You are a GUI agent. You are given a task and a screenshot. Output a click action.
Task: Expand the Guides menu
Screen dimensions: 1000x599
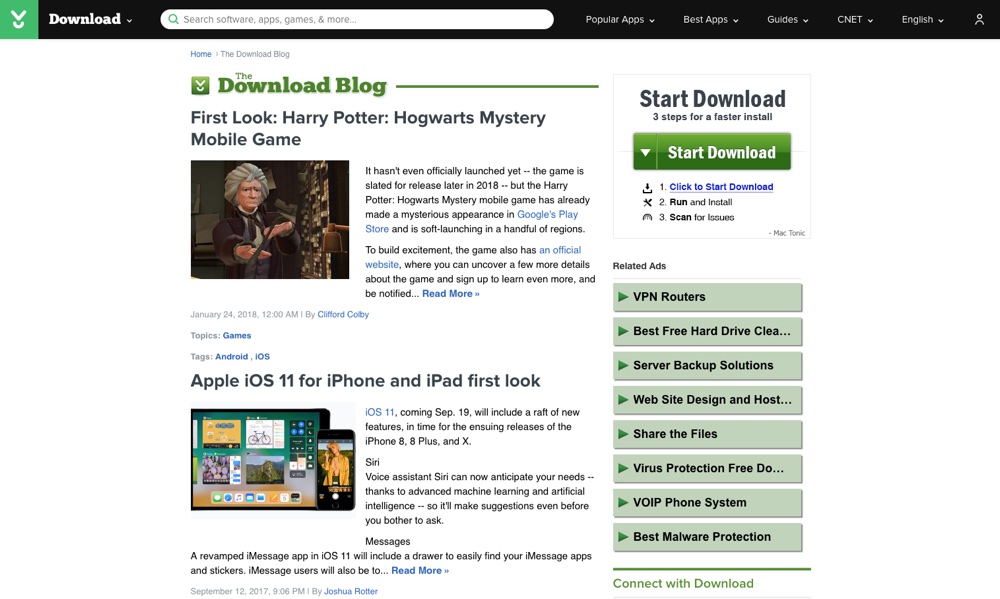(788, 20)
